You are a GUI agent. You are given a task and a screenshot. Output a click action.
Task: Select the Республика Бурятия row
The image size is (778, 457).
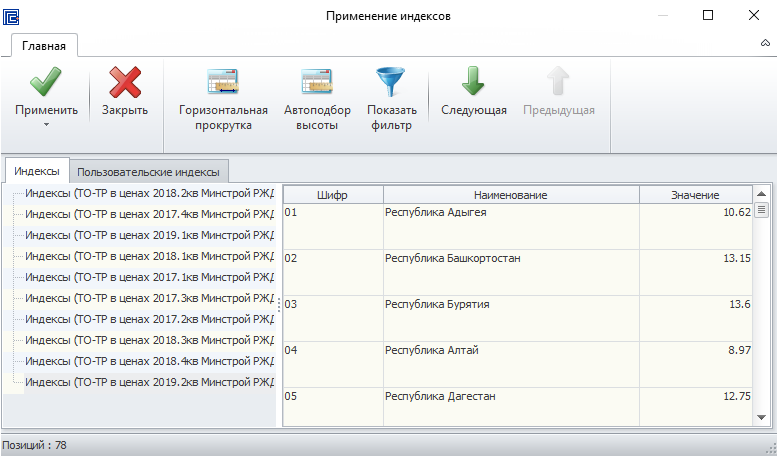click(518, 318)
